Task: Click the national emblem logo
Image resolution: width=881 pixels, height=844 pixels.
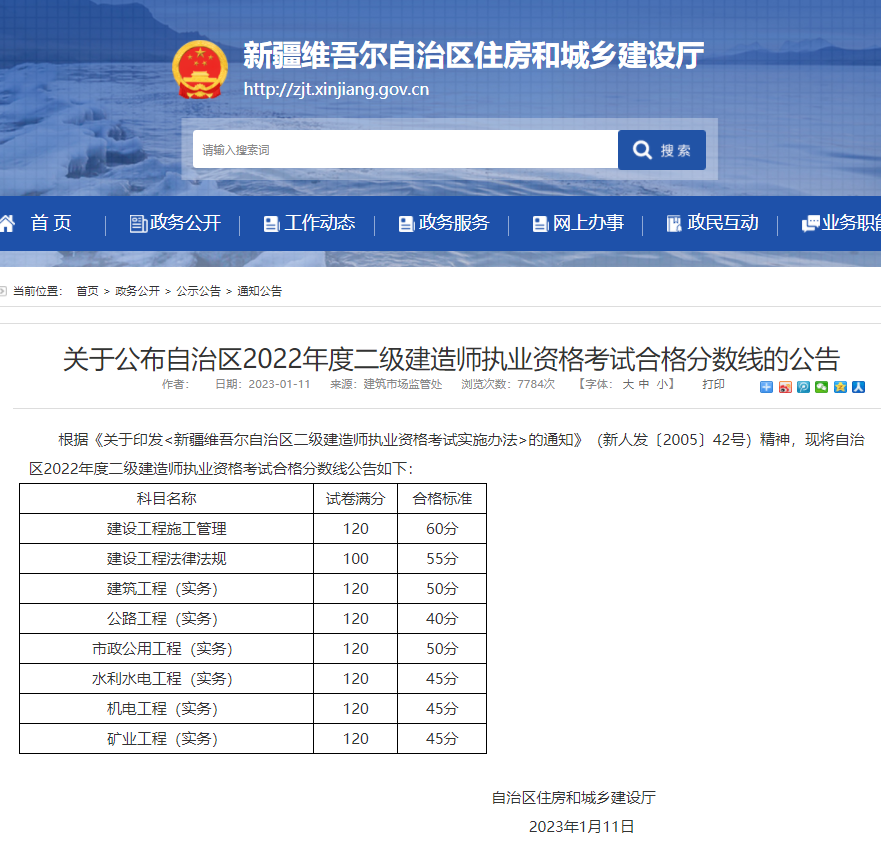Action: [x=200, y=68]
